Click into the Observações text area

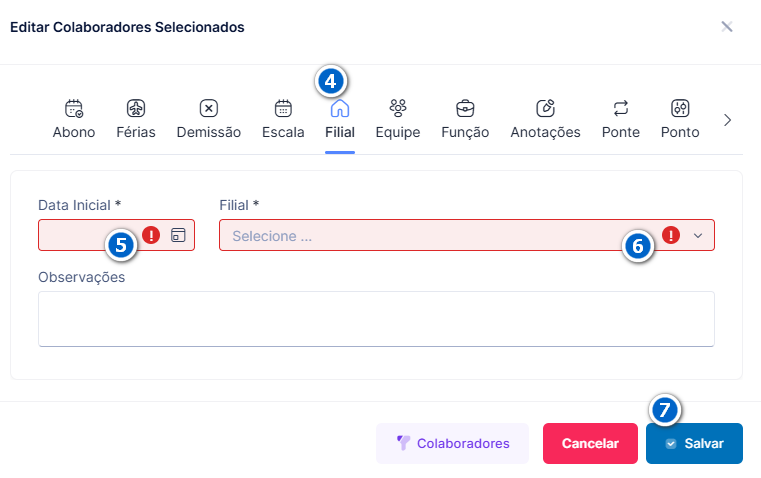[376, 319]
